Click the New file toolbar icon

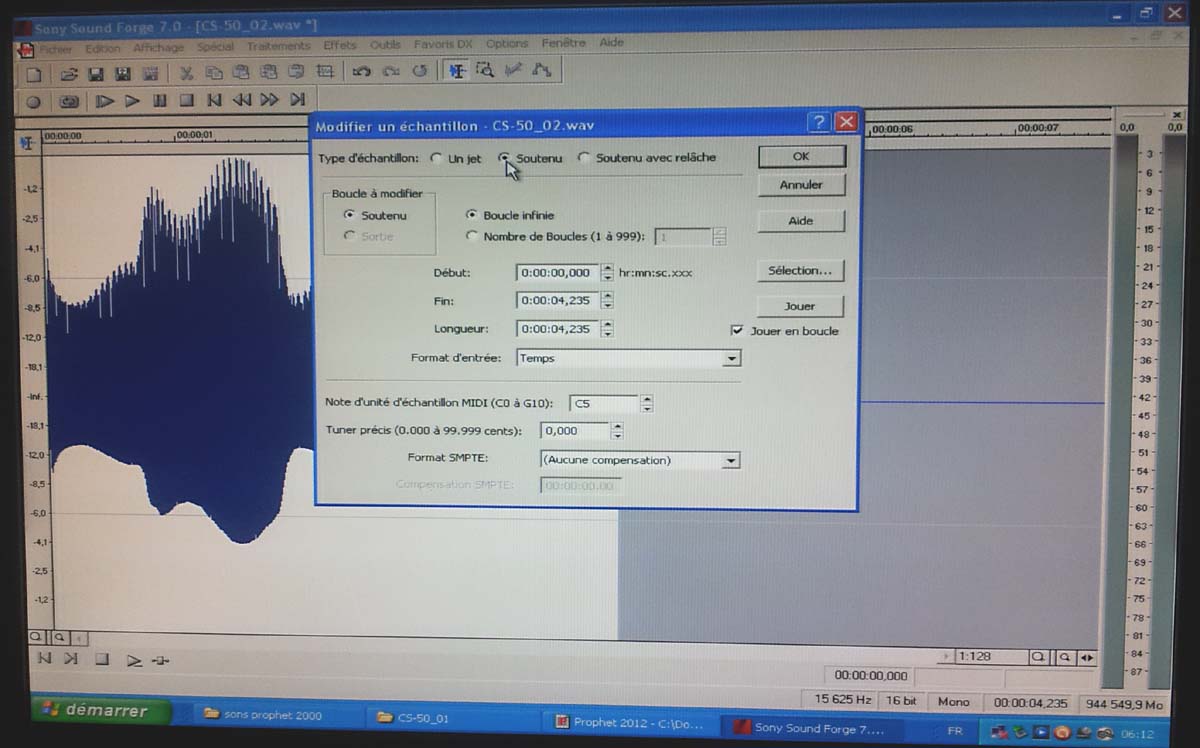pyautogui.click(x=34, y=73)
